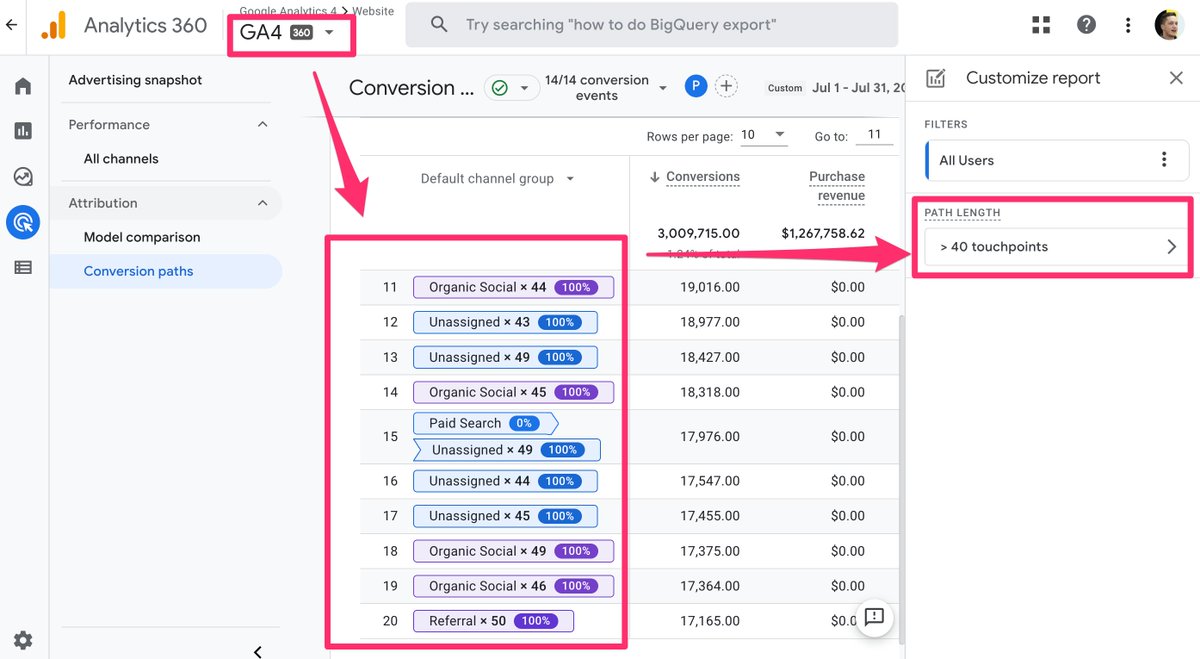Open the Google apps grid
This screenshot has height=659, width=1200.
(1041, 24)
